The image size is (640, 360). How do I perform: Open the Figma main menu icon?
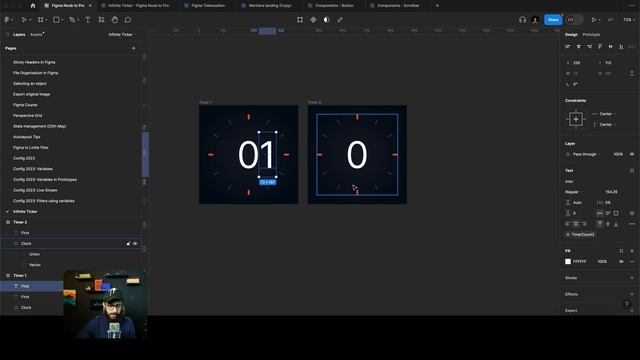(7, 20)
